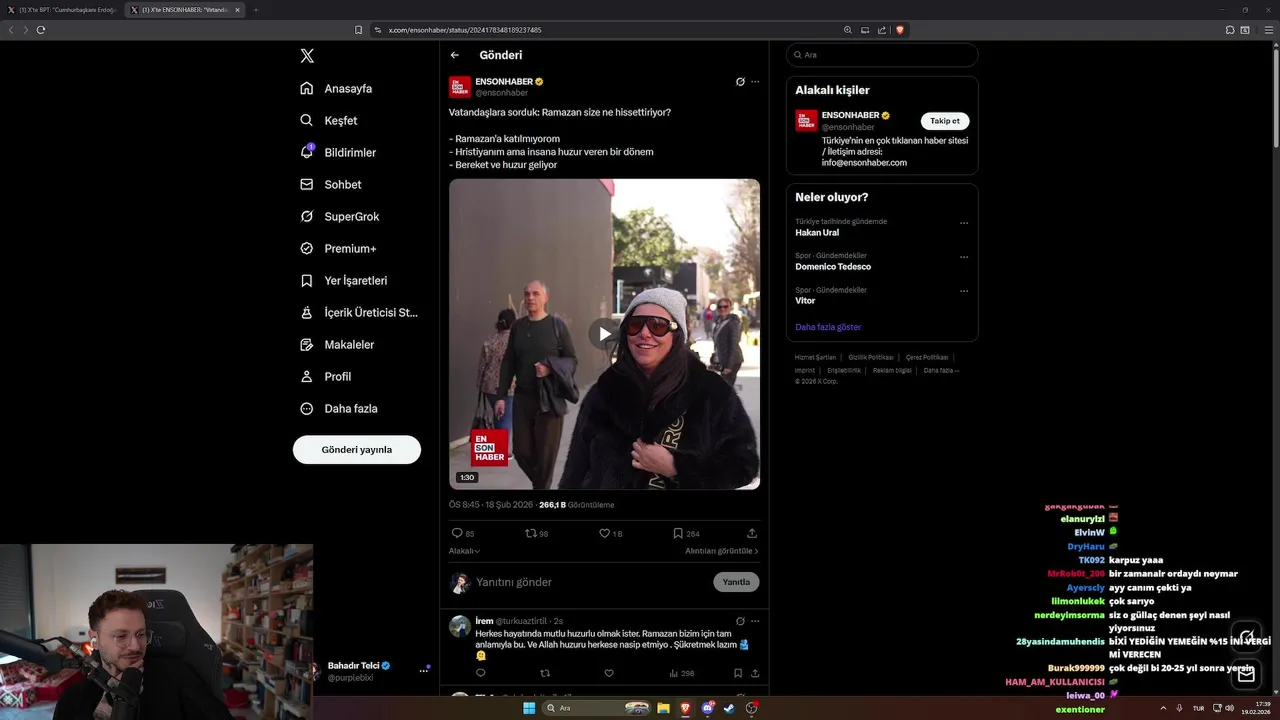Bookmark the ENSONHABER post (264)
Viewport: 1280px width, 720px height.
pos(686,533)
